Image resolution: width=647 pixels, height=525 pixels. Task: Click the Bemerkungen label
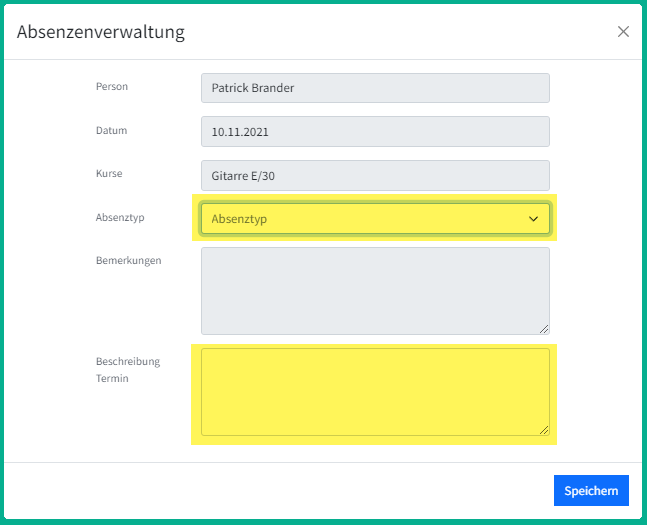[x=128, y=260]
